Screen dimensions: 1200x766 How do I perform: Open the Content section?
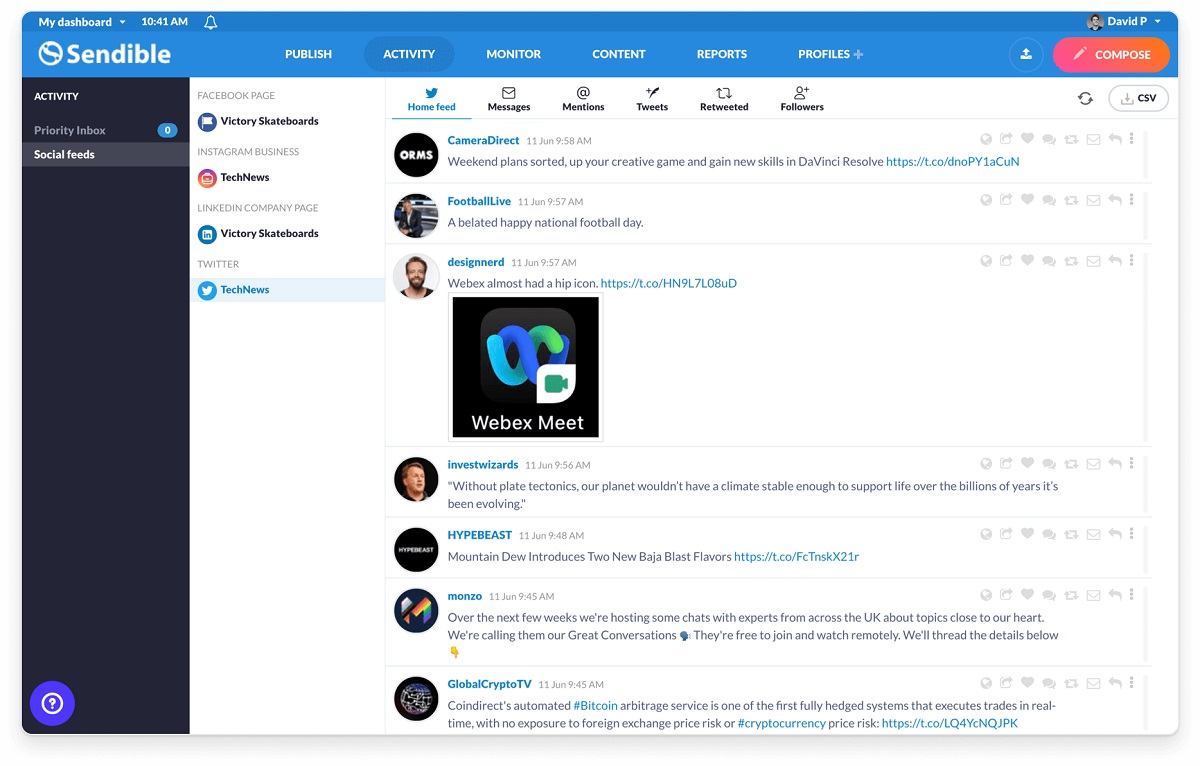619,54
